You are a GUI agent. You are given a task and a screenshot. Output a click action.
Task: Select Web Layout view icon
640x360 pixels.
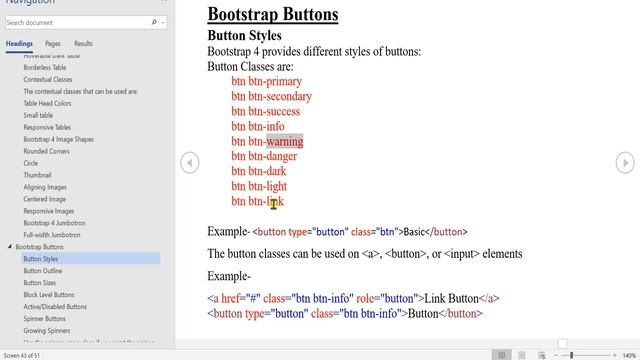coord(542,356)
